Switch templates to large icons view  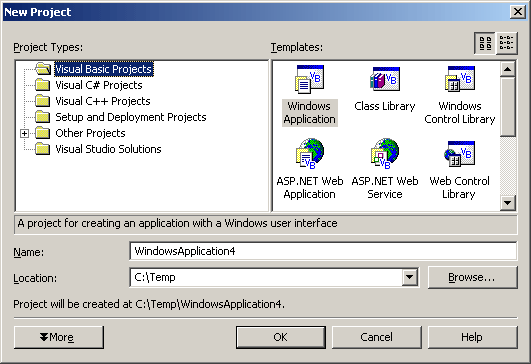click(485, 43)
